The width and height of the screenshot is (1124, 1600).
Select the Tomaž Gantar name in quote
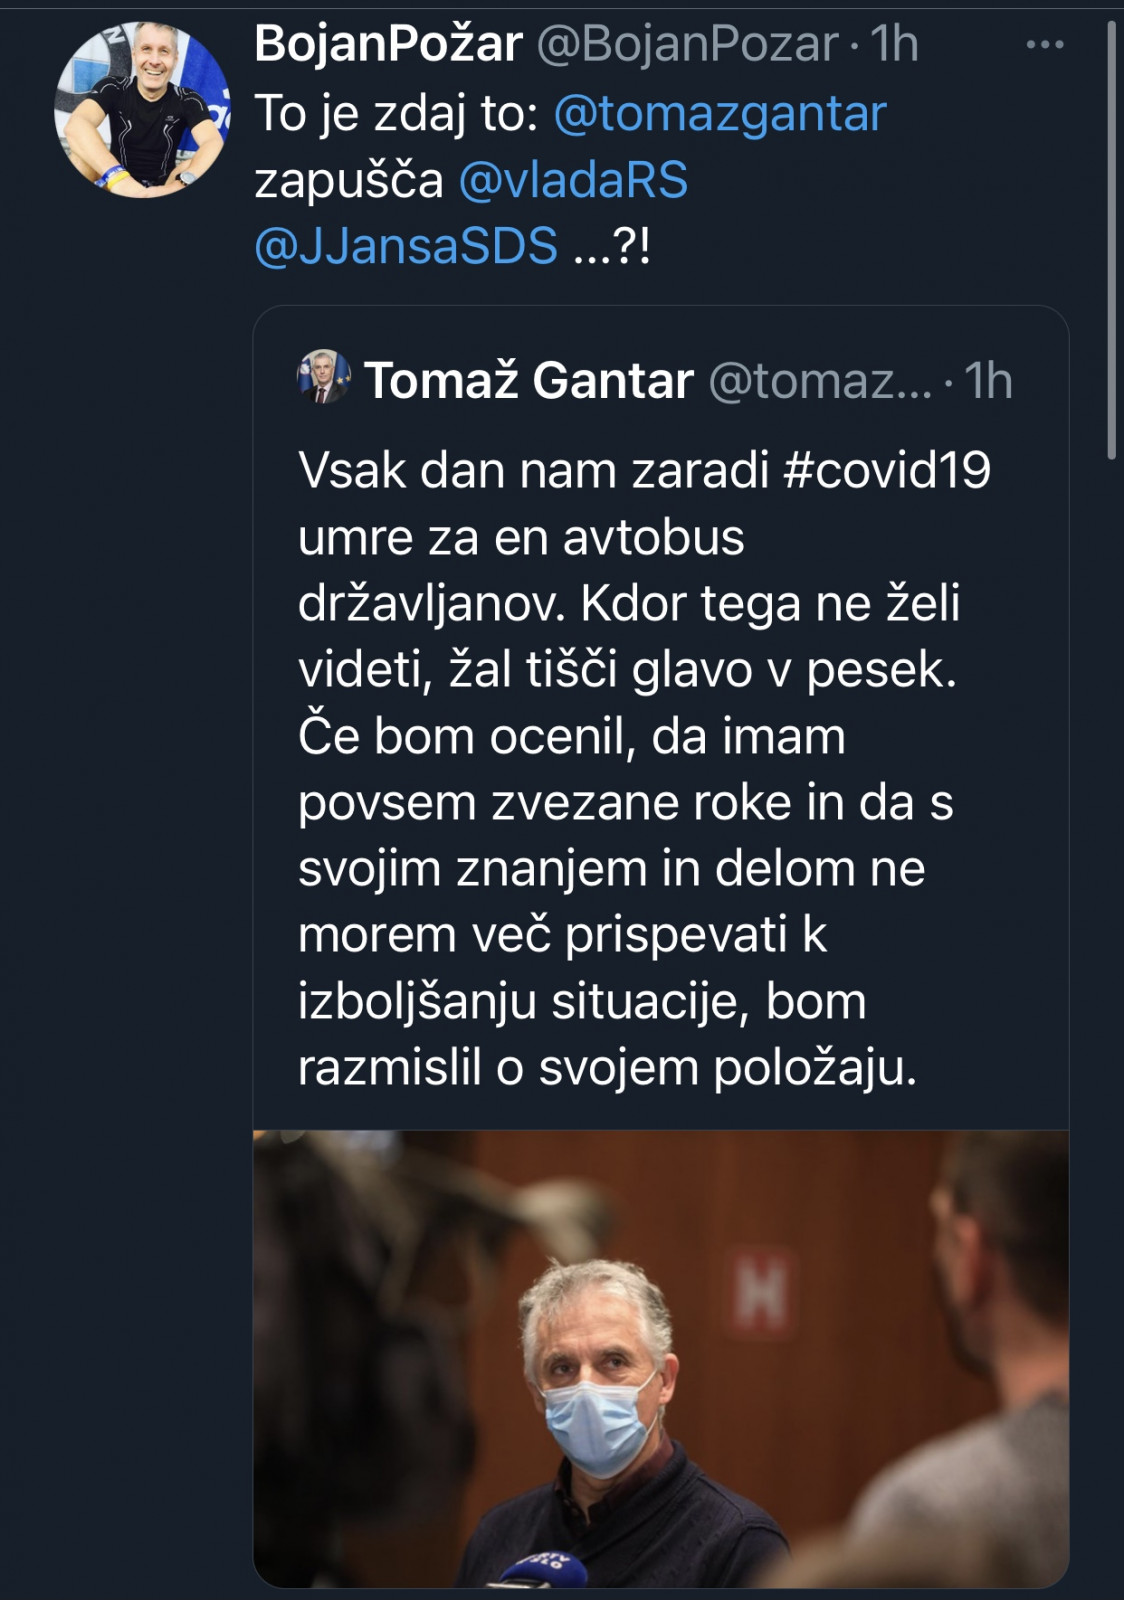click(x=529, y=381)
